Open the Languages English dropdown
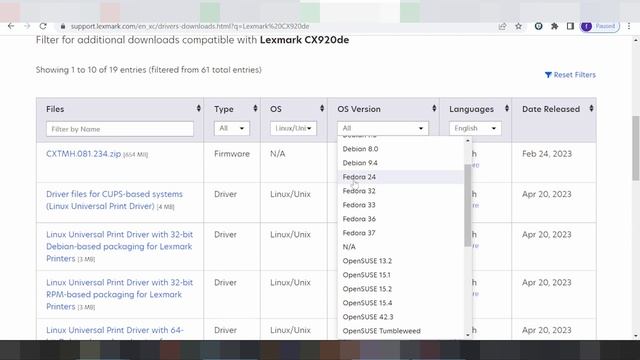The width and height of the screenshot is (640, 360). (475, 129)
